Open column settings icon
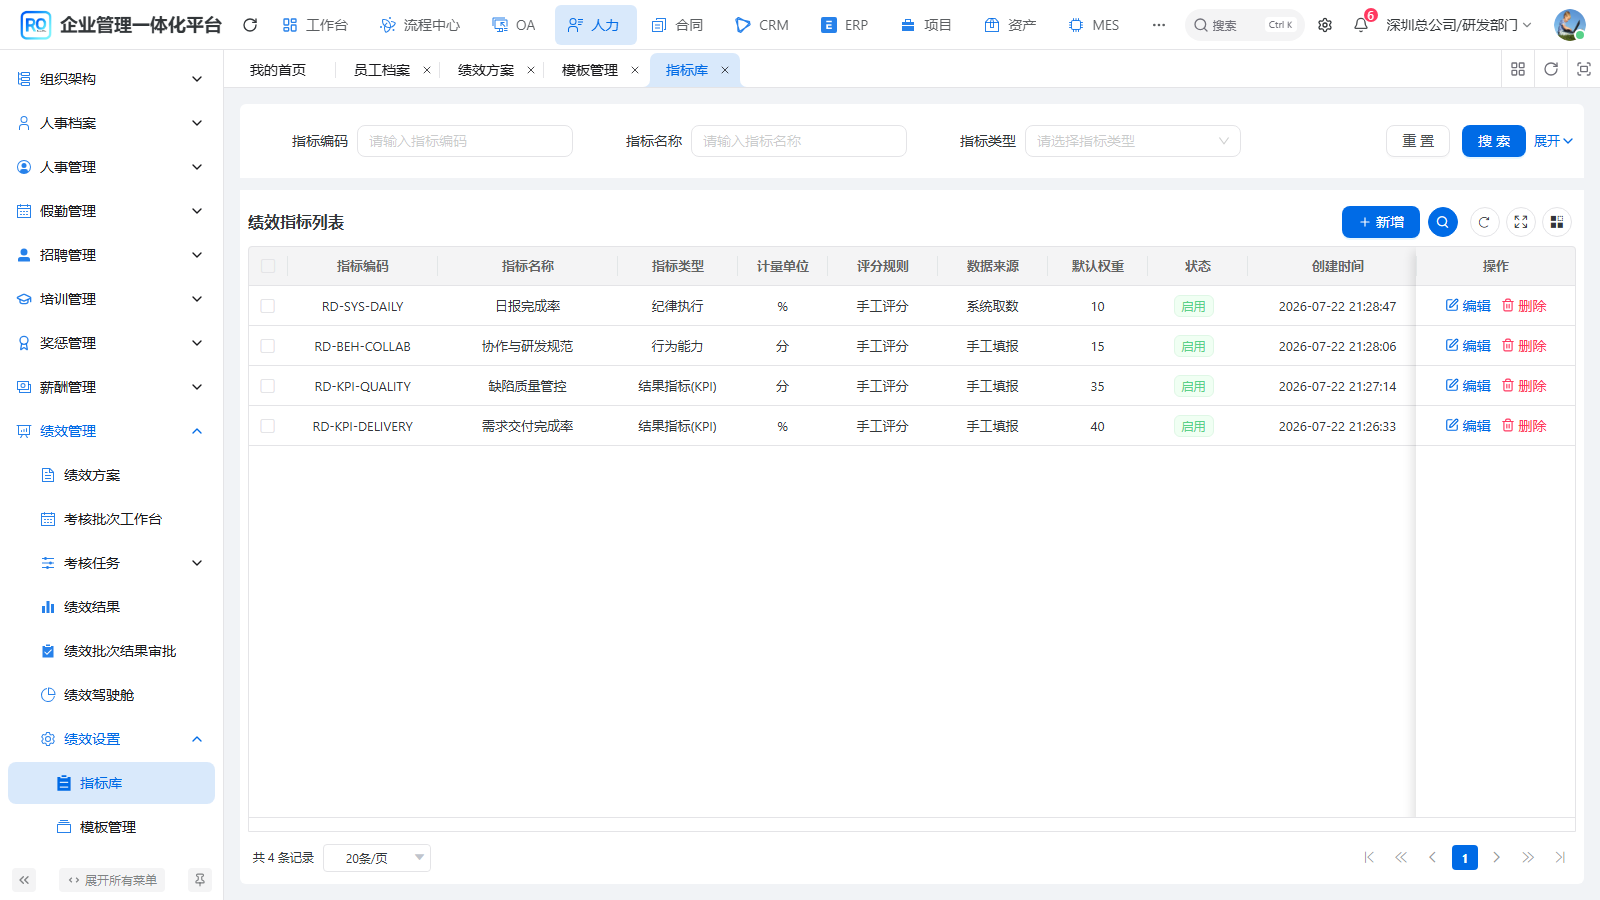1600x900 pixels. [1557, 222]
